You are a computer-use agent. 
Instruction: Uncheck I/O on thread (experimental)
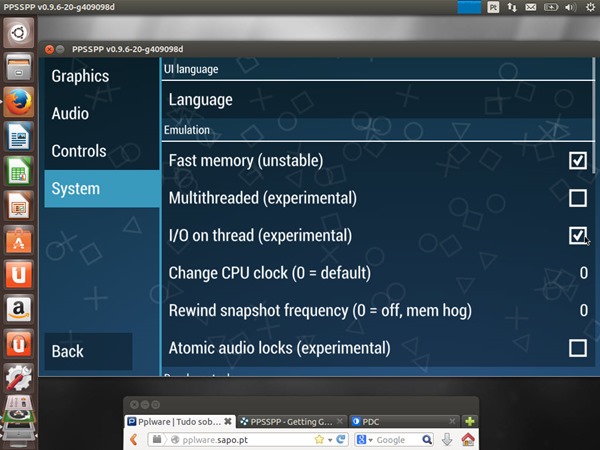[577, 235]
